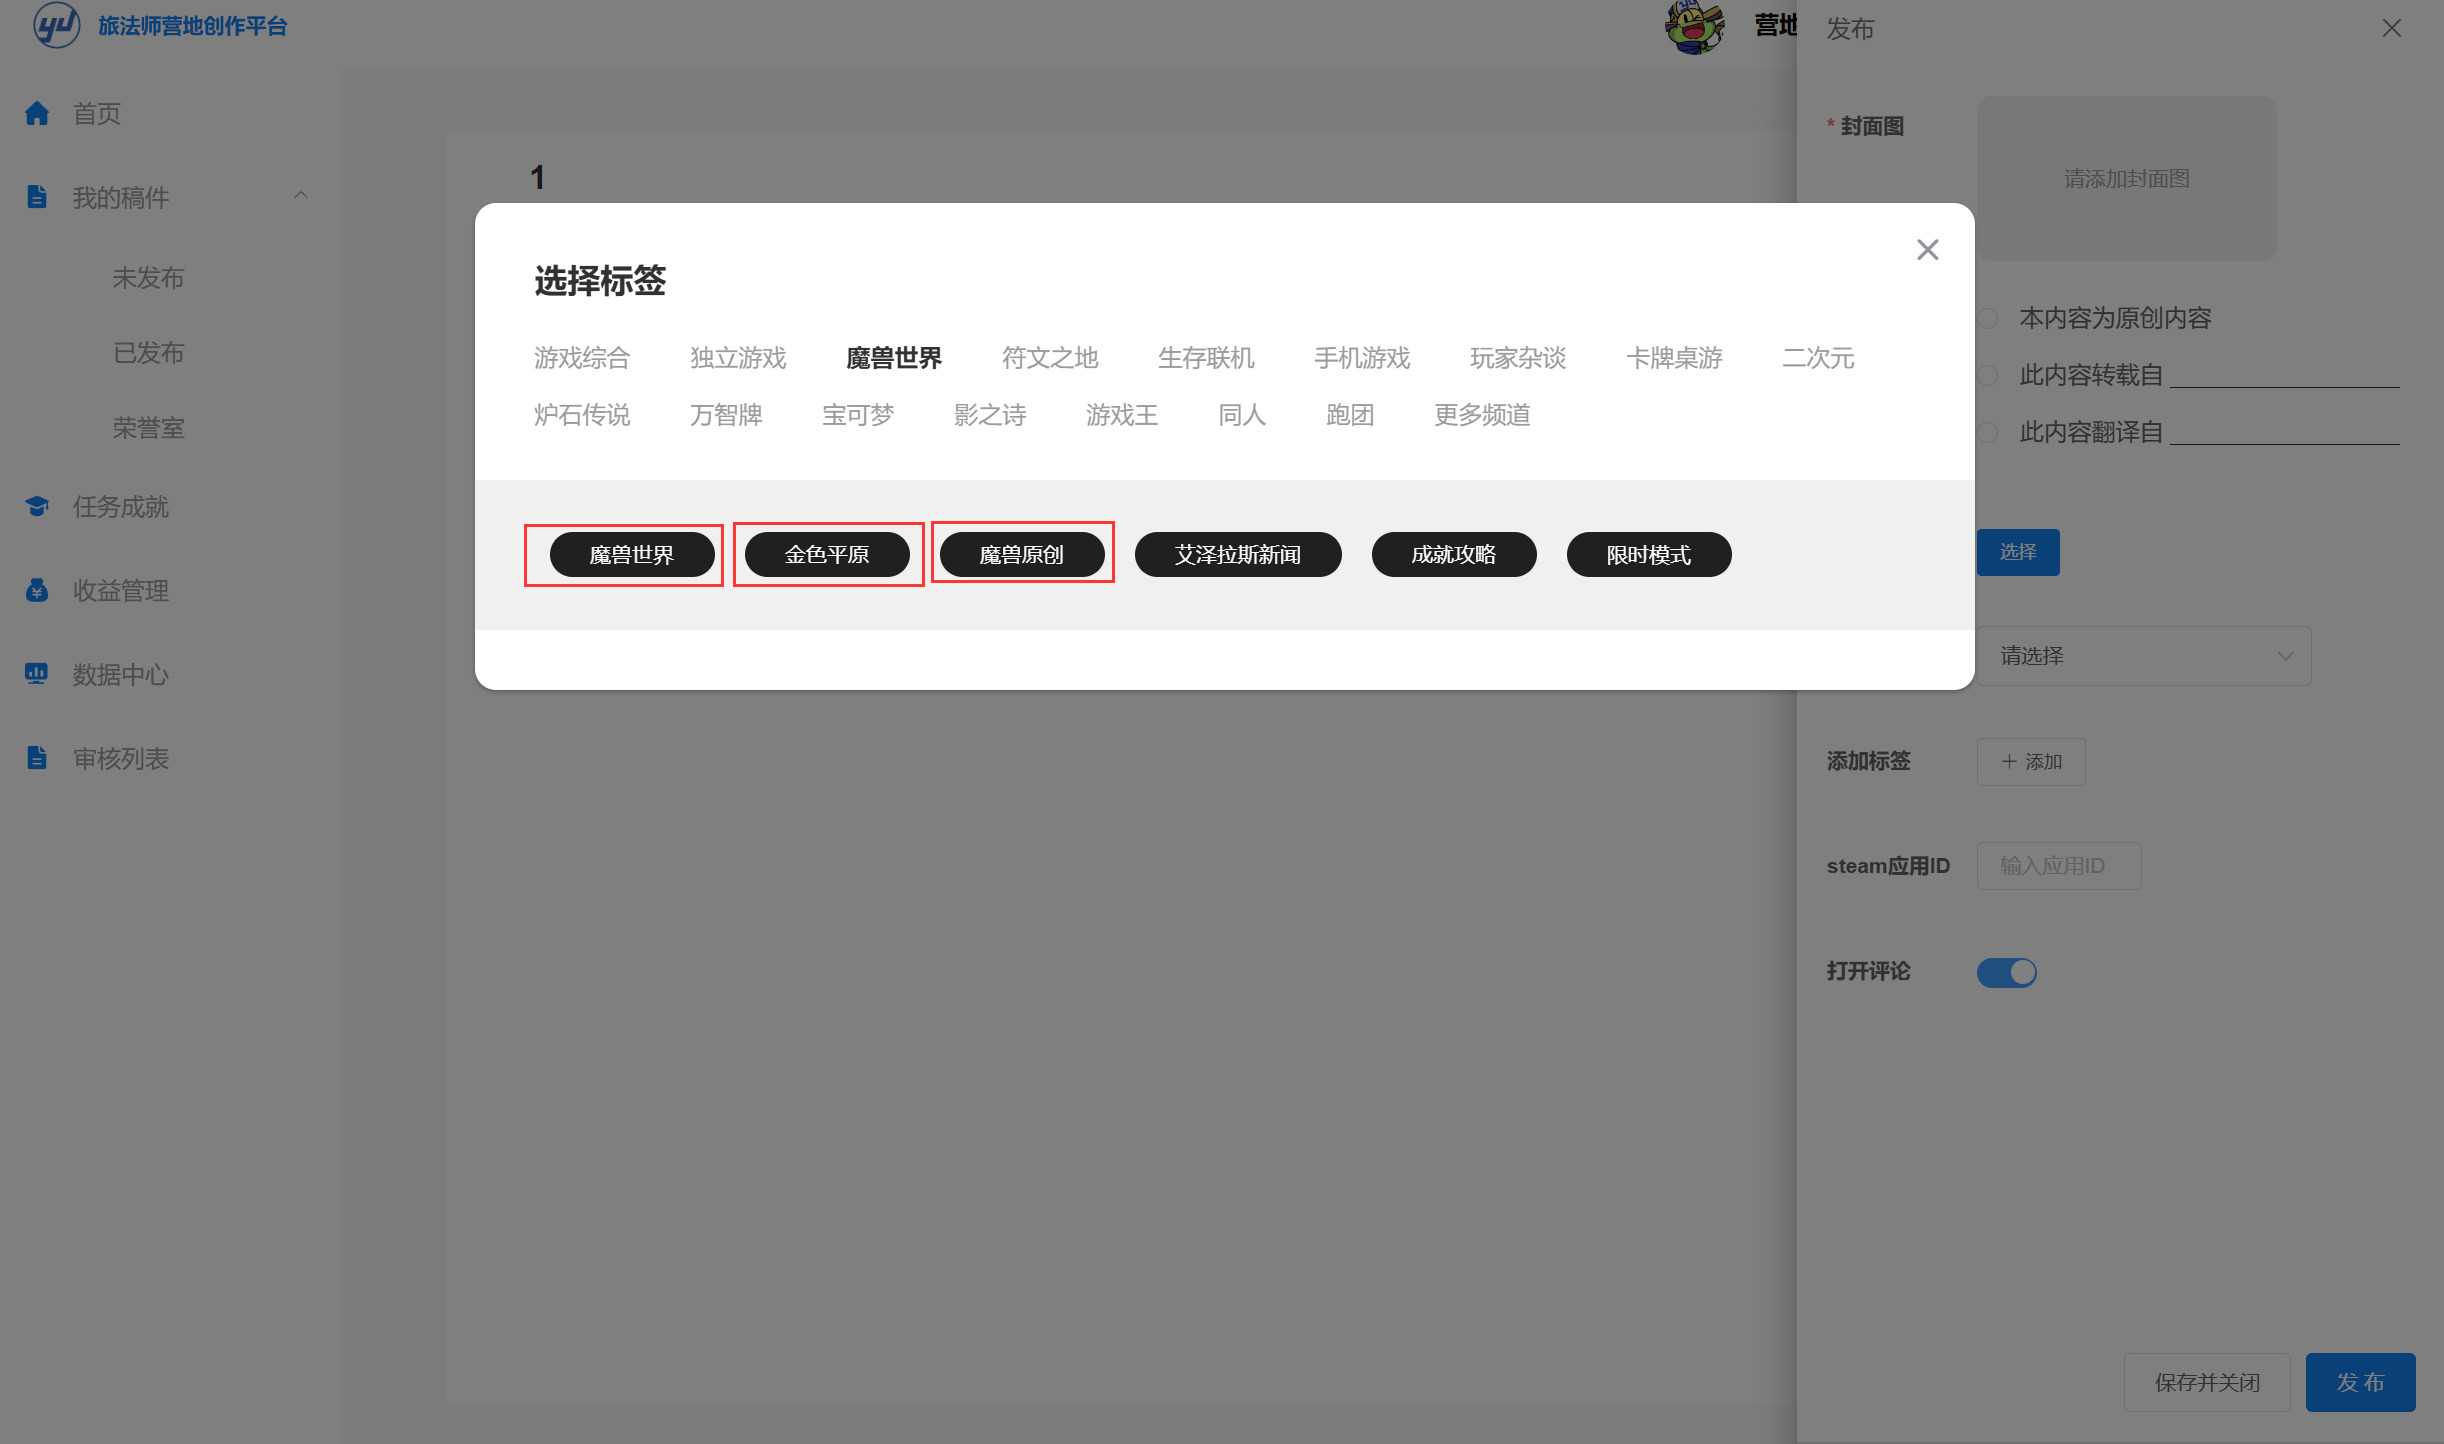Collapse the 我的稿件 submenu

coord(300,196)
